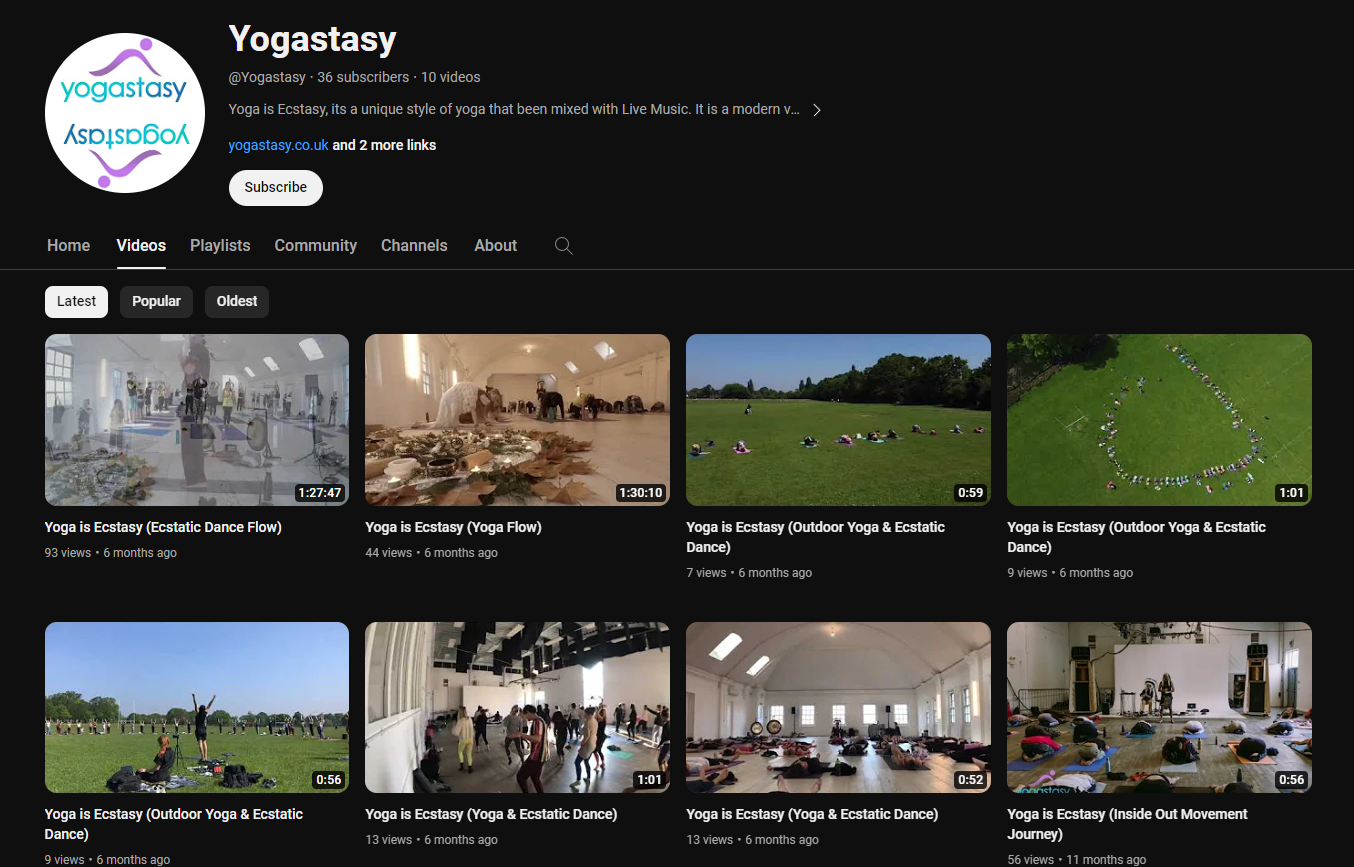The image size is (1354, 867).
Task: Open the 0:59 outdoor yoga video thumbnail
Action: [838, 420]
